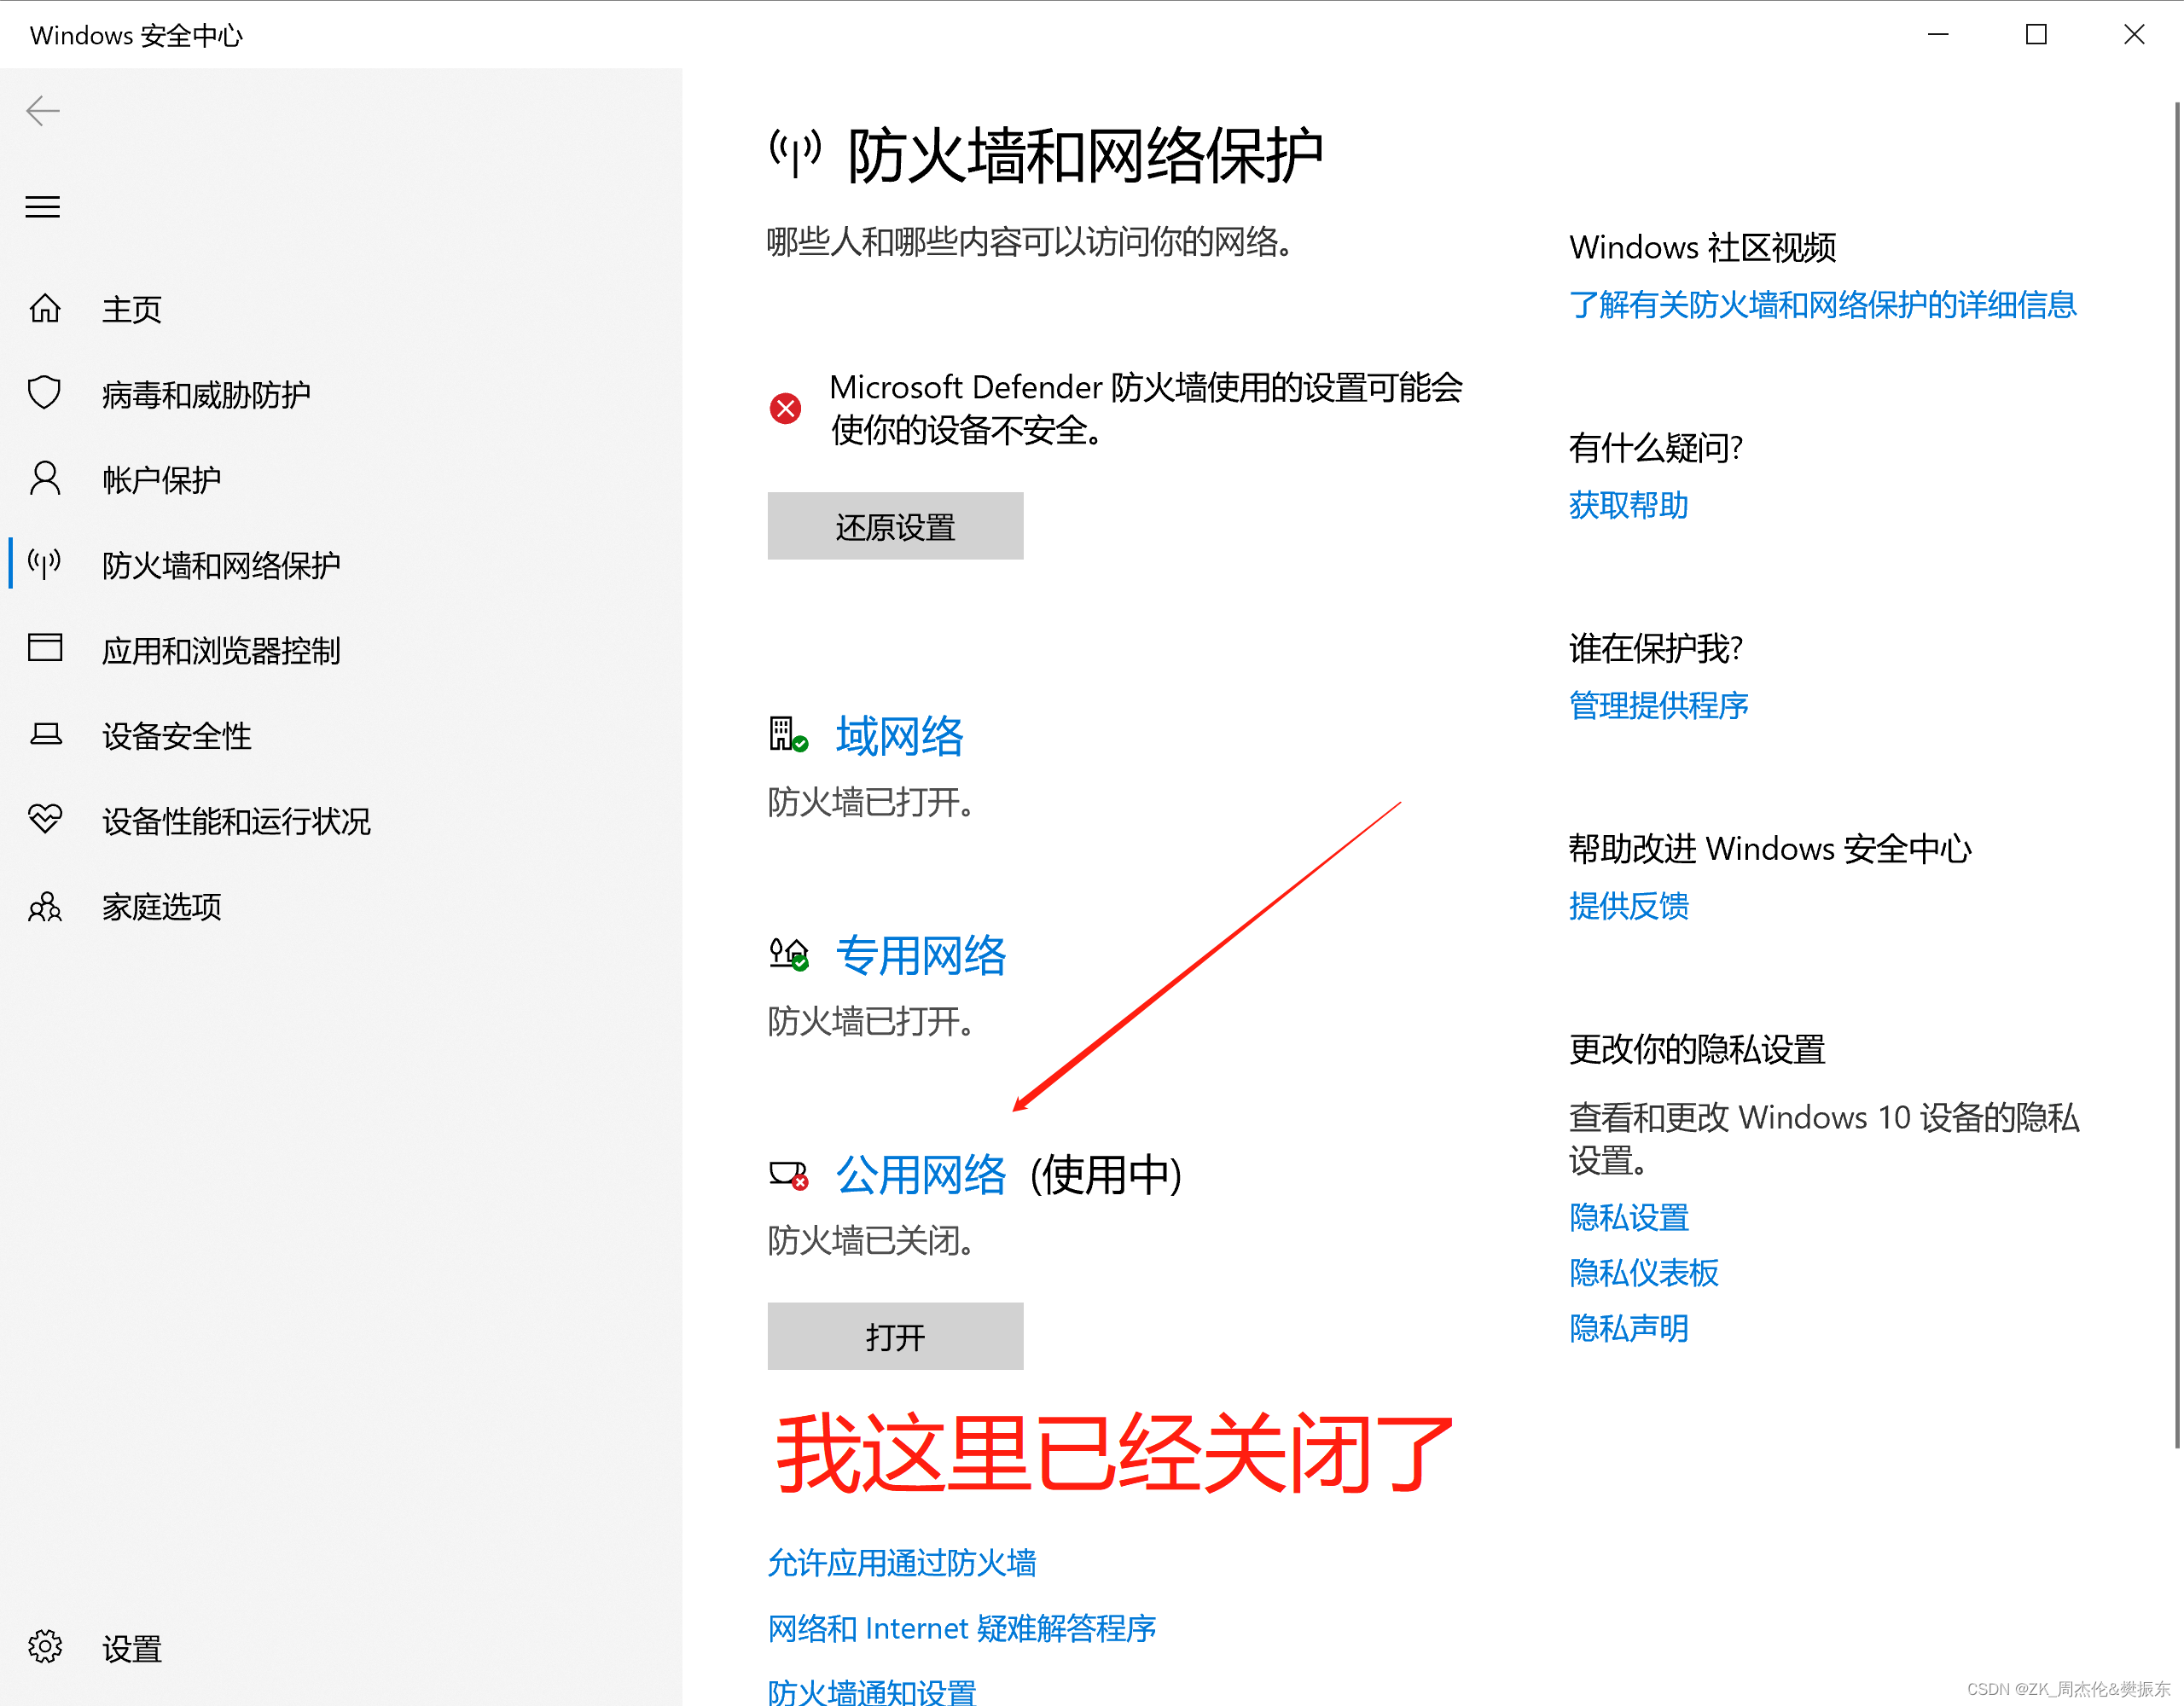Open the 域网络 link
The width and height of the screenshot is (2184, 1706).
899,736
